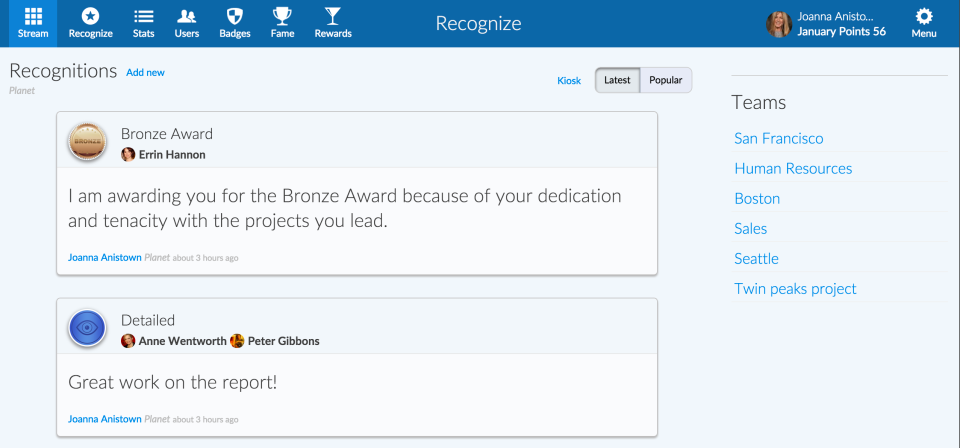Open the Stream grid icon
This screenshot has height=448, width=960.
point(33,17)
